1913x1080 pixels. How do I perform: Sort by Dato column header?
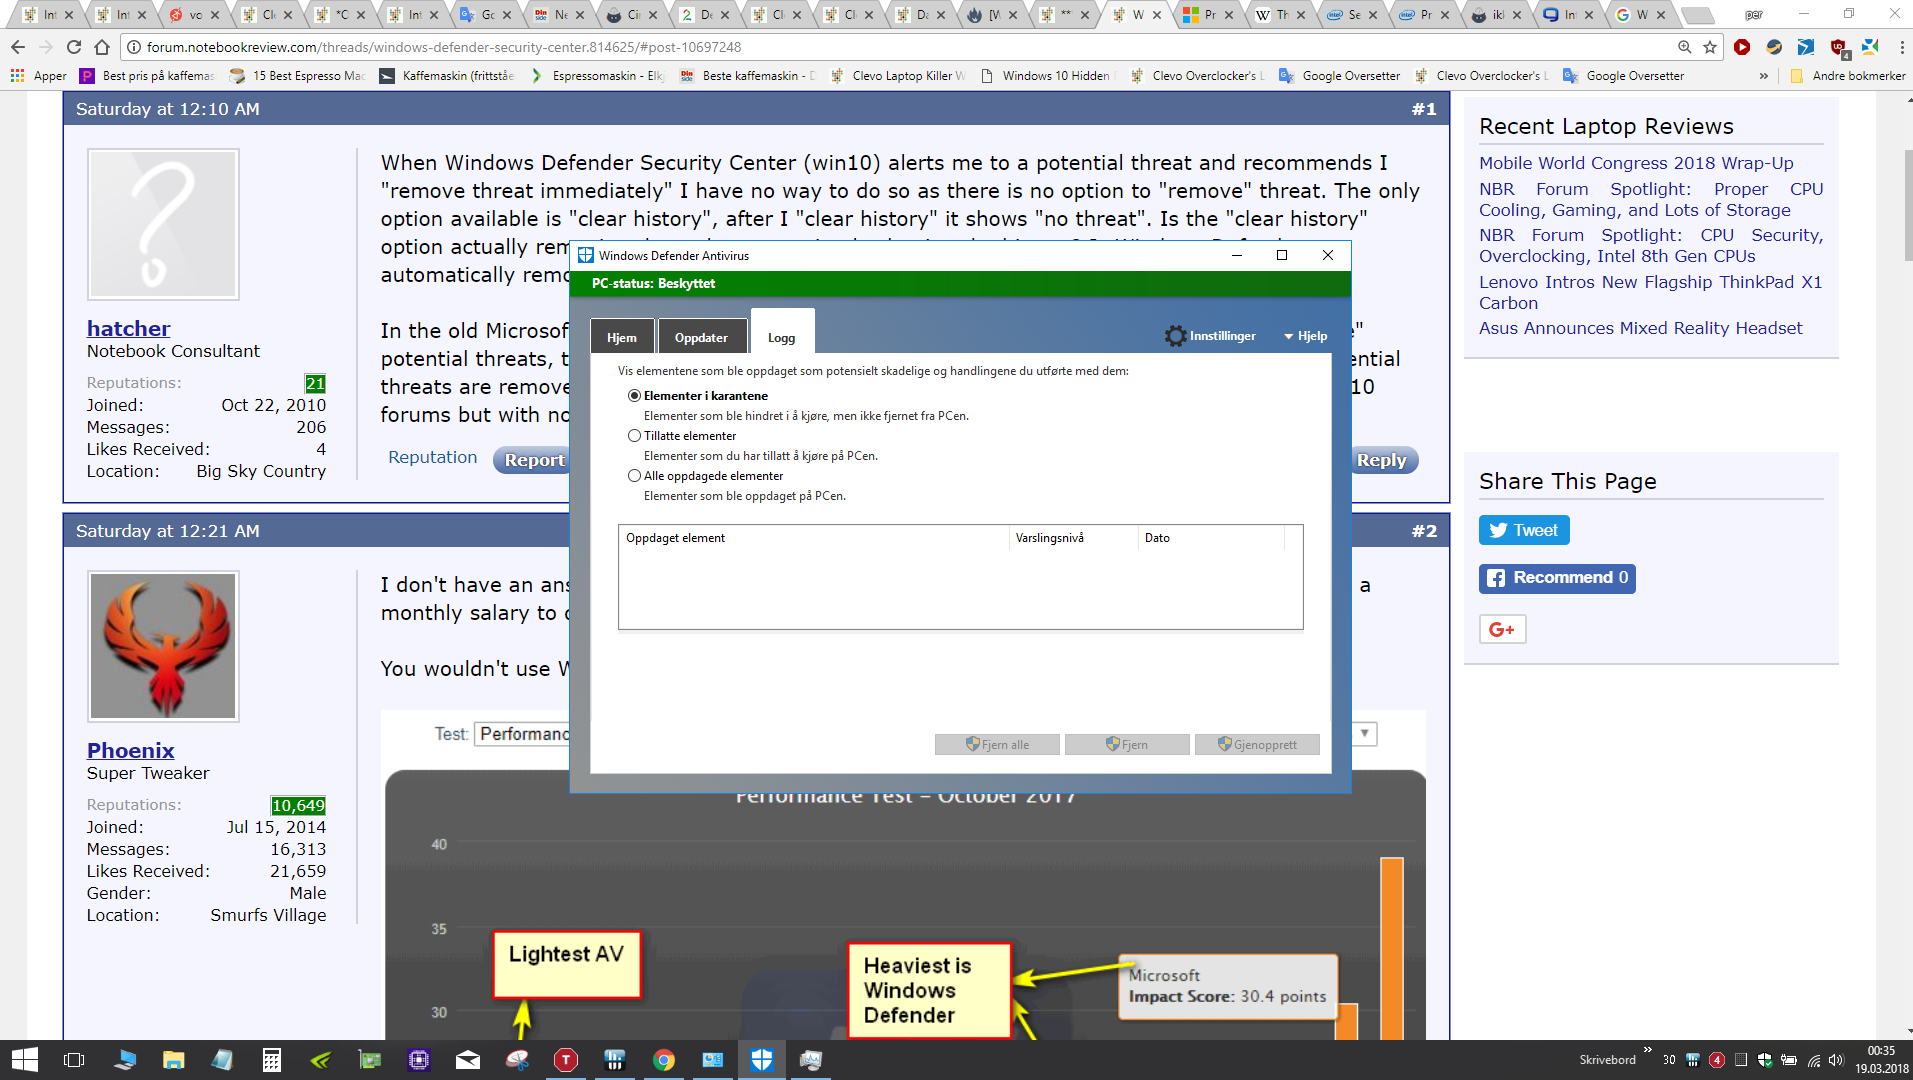tap(1211, 538)
